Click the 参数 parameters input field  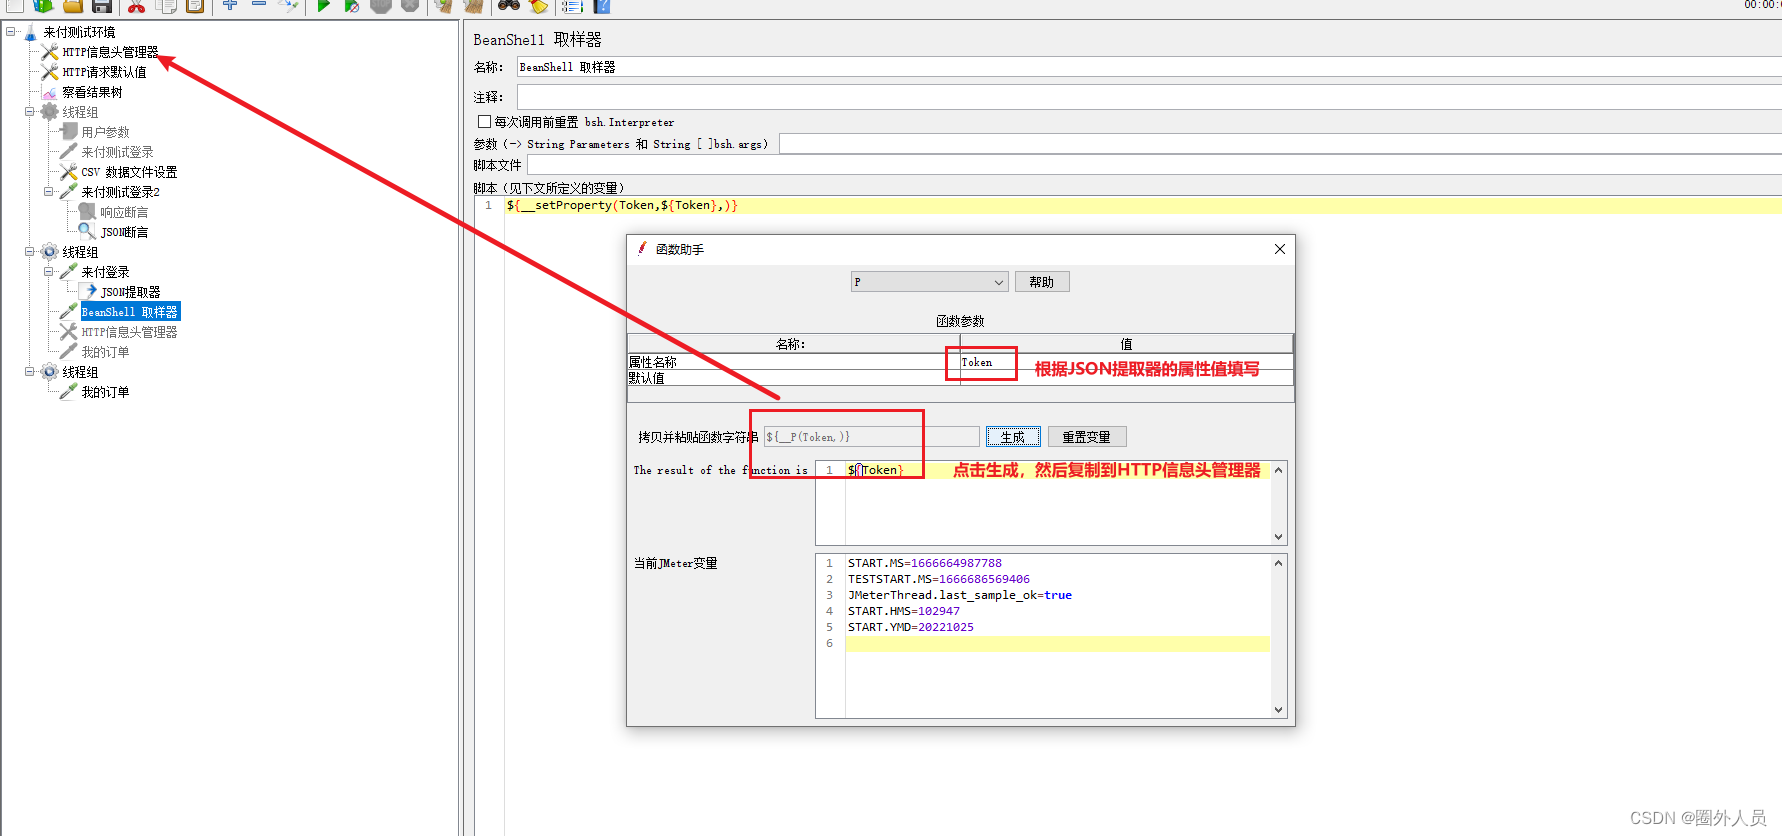[x=1280, y=144]
